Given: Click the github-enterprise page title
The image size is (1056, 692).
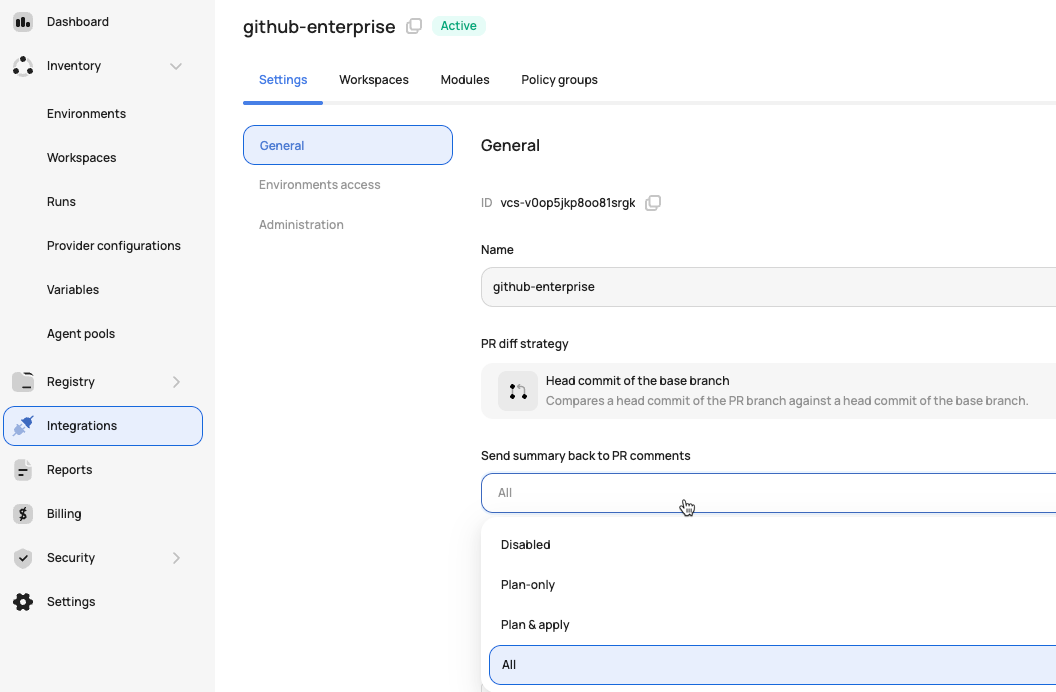Looking at the screenshot, I should click(x=319, y=26).
